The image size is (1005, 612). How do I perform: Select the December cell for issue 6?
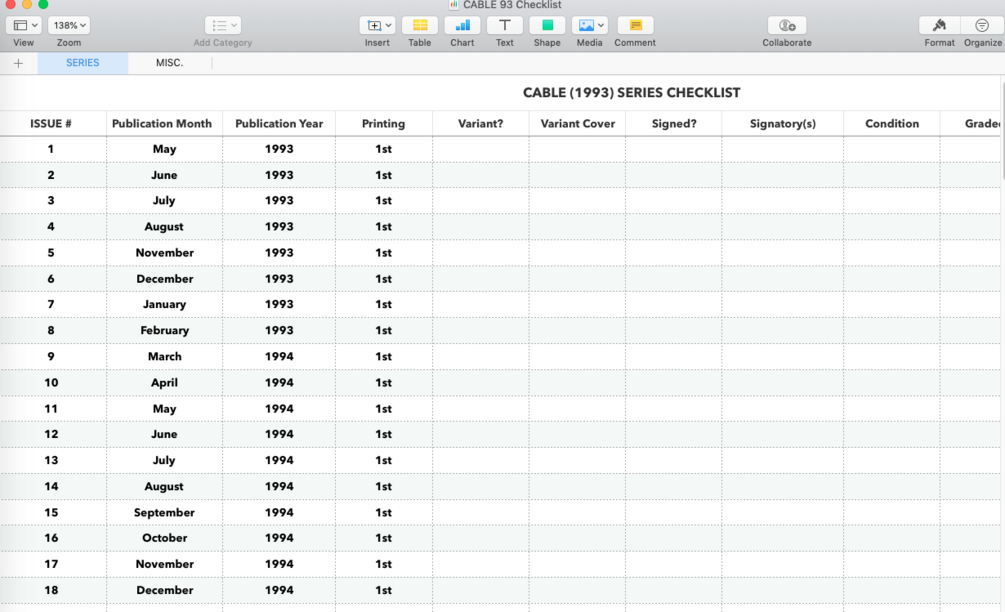pos(164,279)
